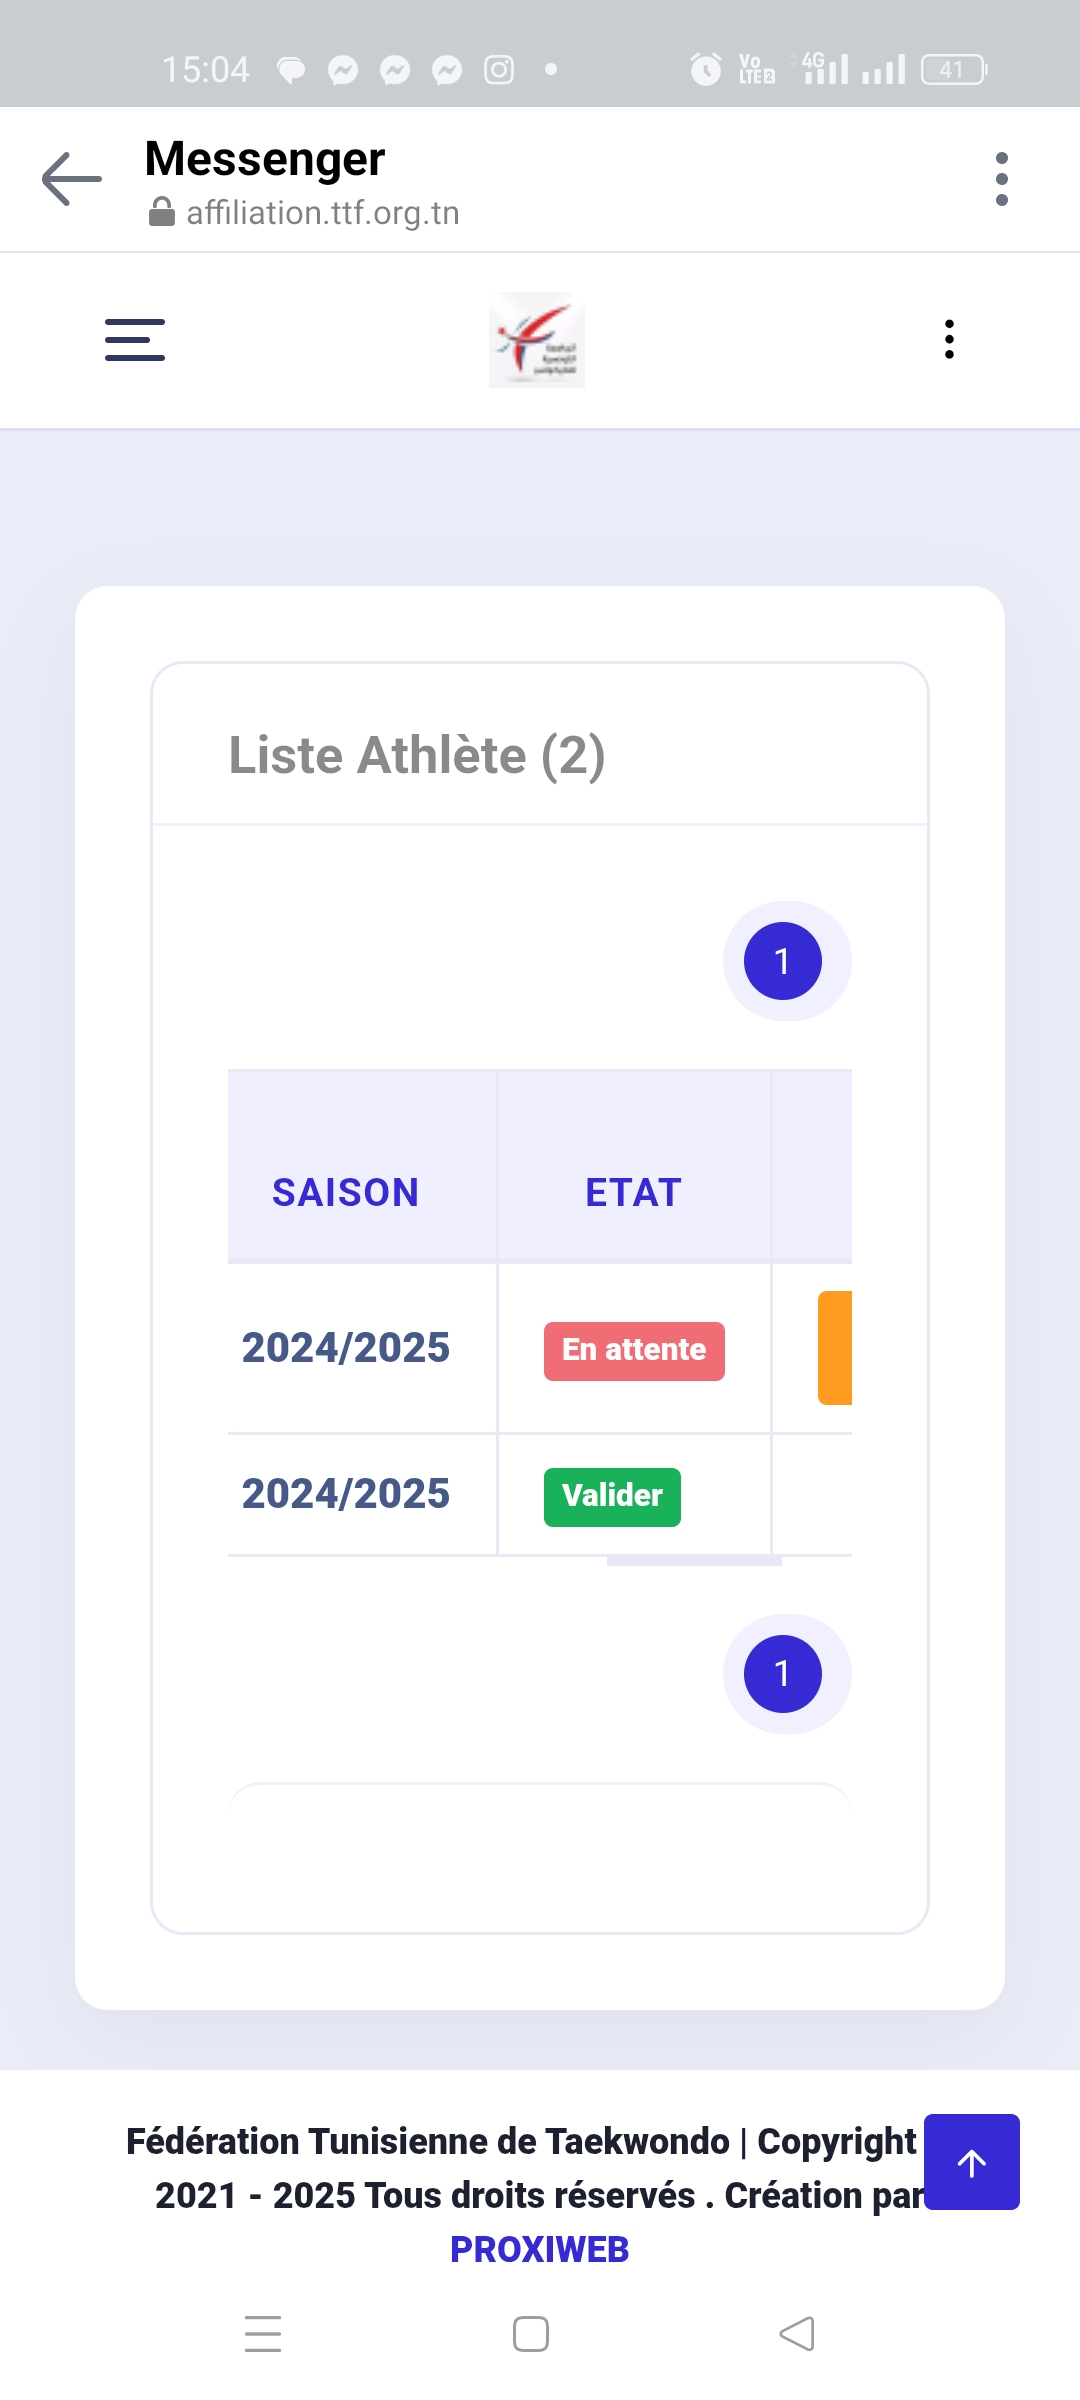The height and width of the screenshot is (2400, 1080).
Task: Open the browser three-dot overflow menu
Action: click(1001, 179)
